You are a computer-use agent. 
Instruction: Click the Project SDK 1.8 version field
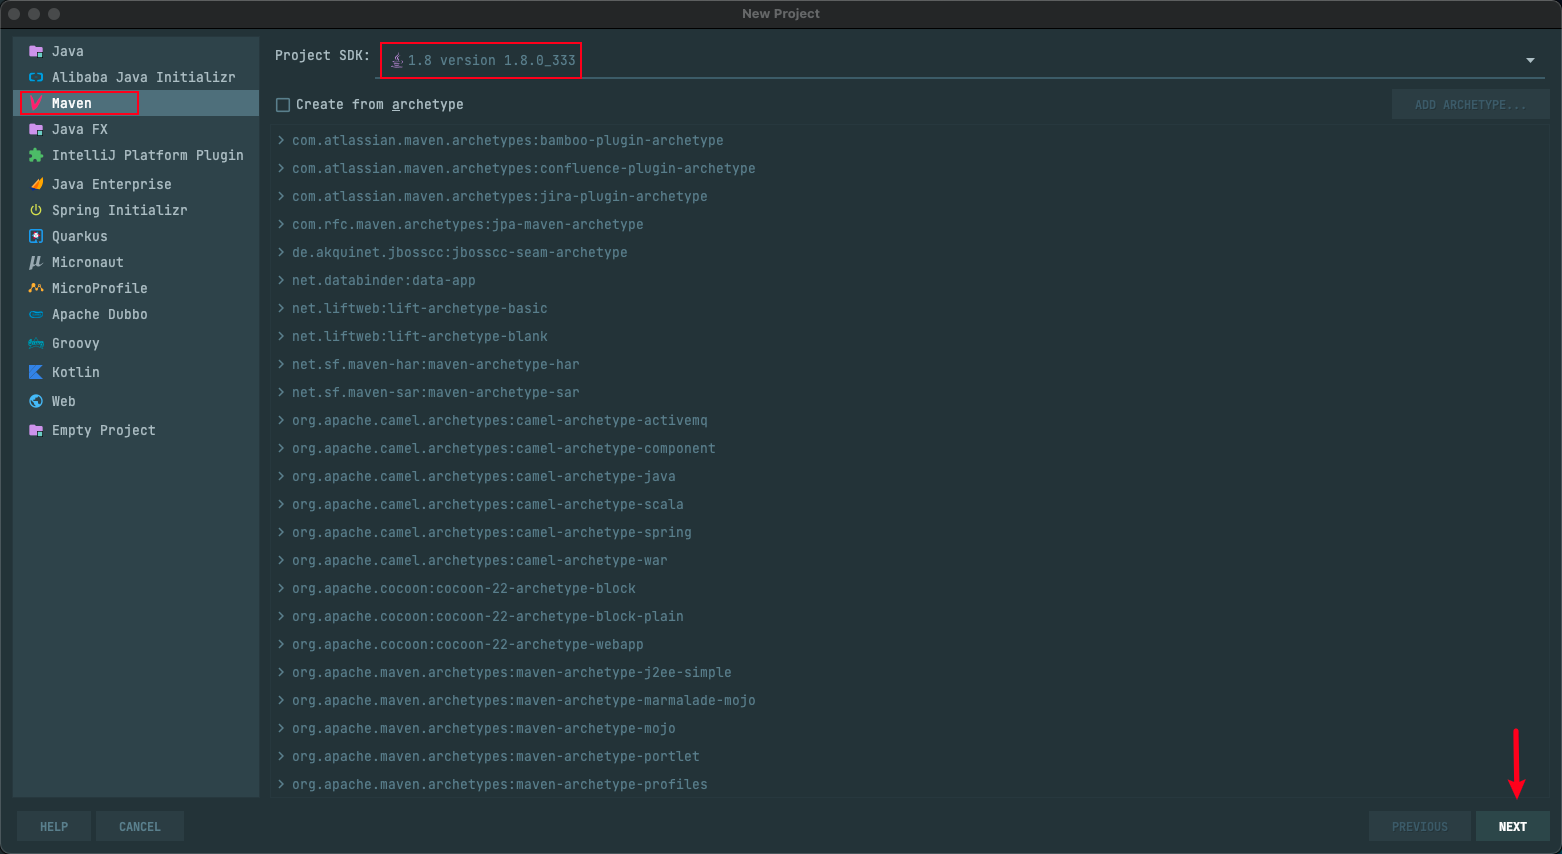click(x=960, y=60)
